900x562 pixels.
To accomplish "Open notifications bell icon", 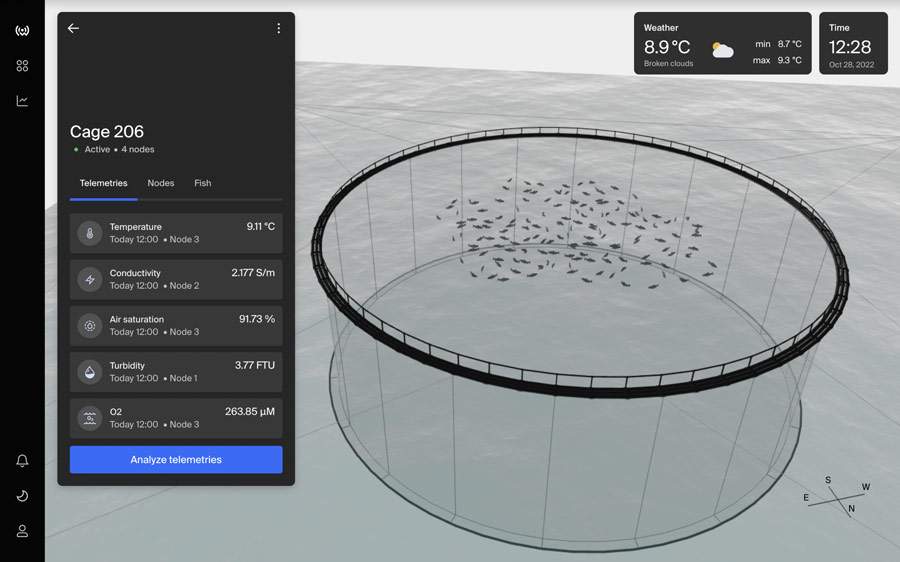I will coord(22,460).
